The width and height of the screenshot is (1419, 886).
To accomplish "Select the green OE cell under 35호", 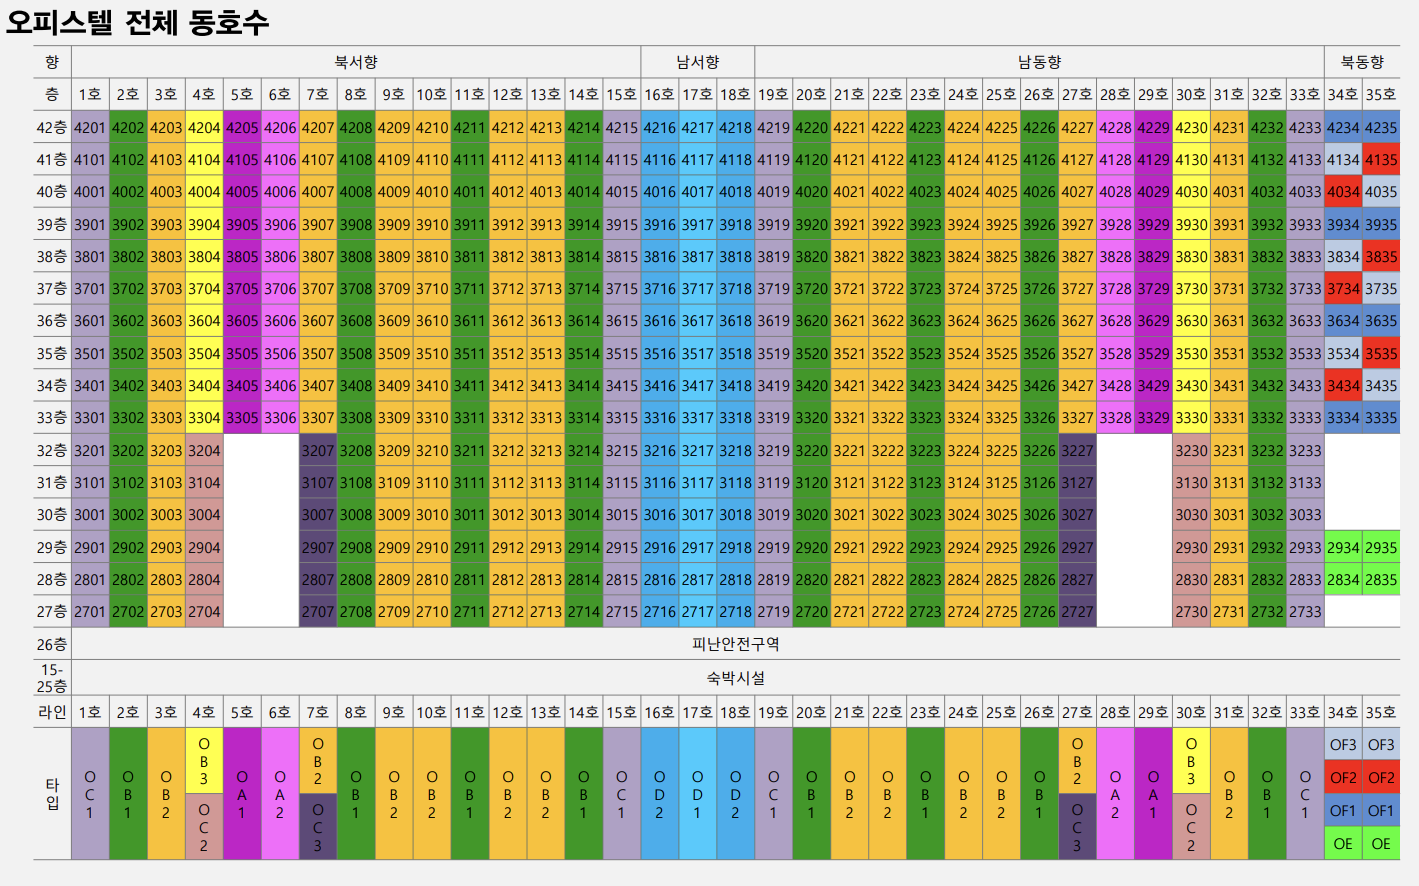I will [x=1381, y=844].
